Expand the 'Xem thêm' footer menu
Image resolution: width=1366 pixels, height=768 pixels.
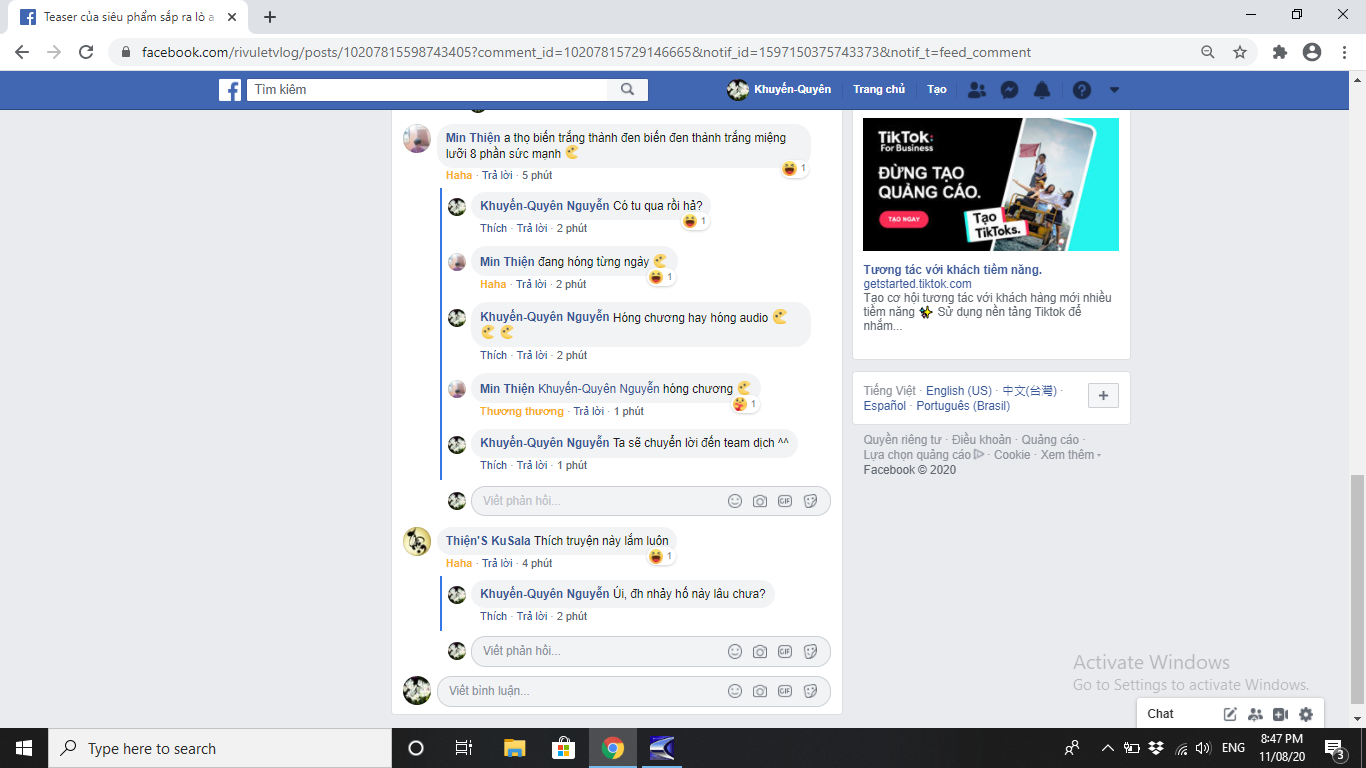point(1069,455)
